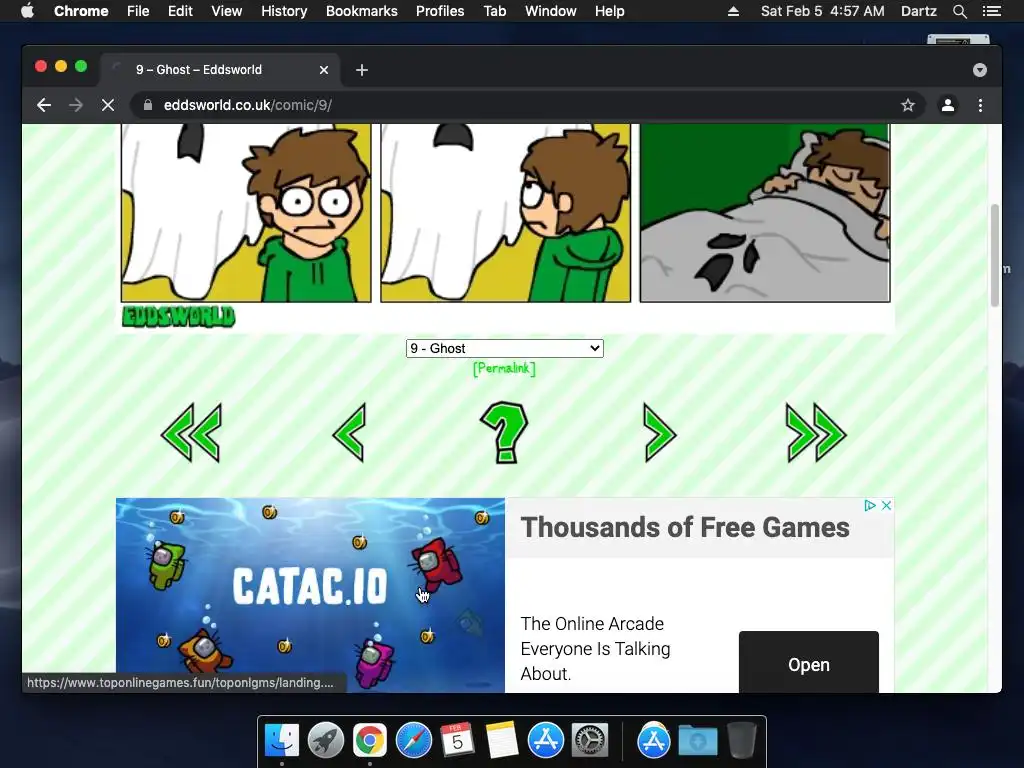
Task: Open the Profiles menu
Action: coord(440,11)
